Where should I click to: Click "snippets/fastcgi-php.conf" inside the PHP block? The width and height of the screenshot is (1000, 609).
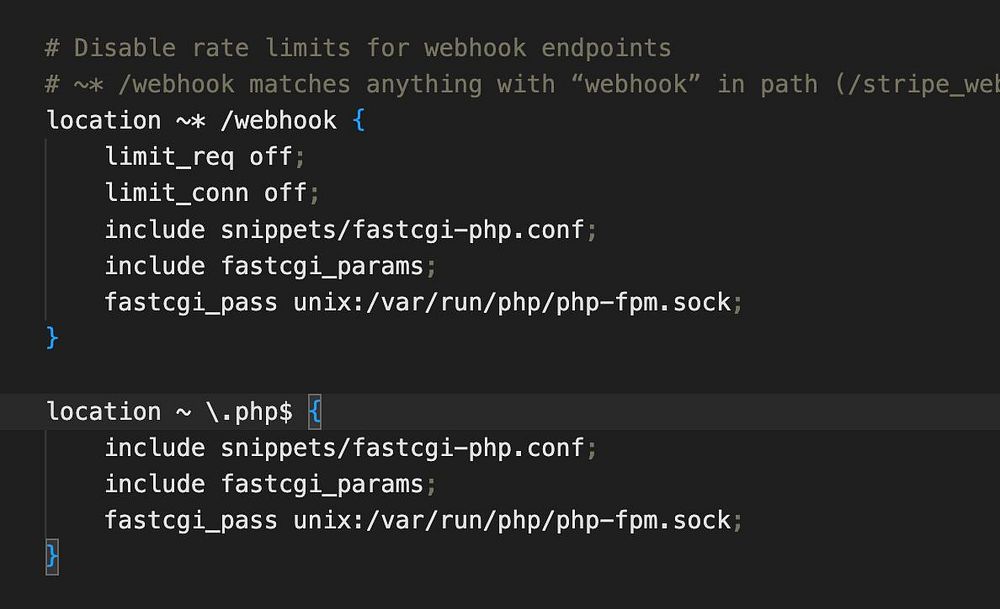click(402, 448)
